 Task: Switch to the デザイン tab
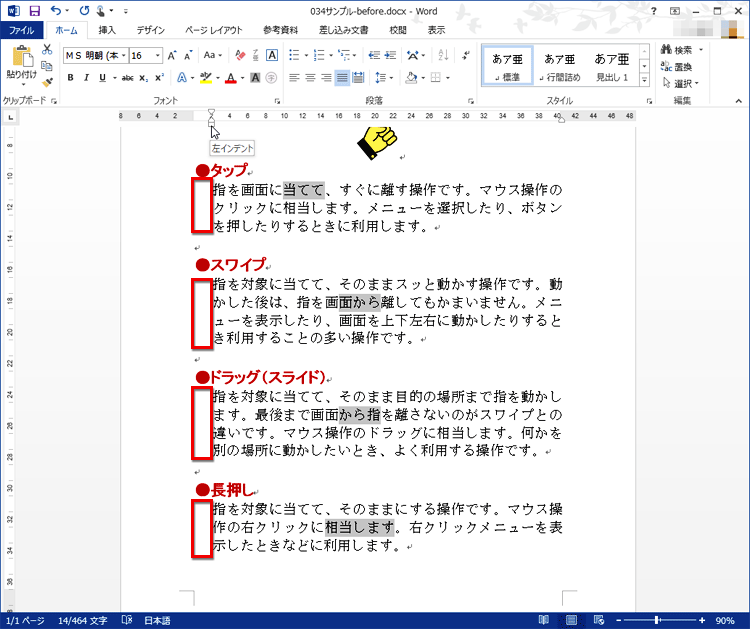coord(151,30)
